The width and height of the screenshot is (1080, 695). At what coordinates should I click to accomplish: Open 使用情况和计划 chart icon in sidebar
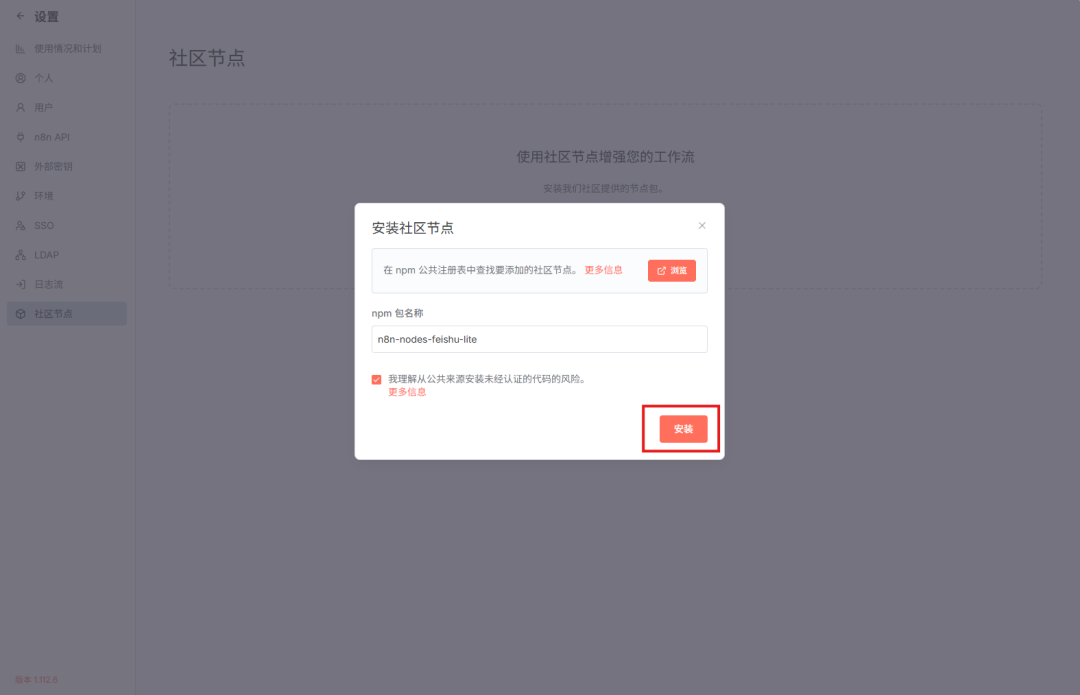[x=20, y=48]
